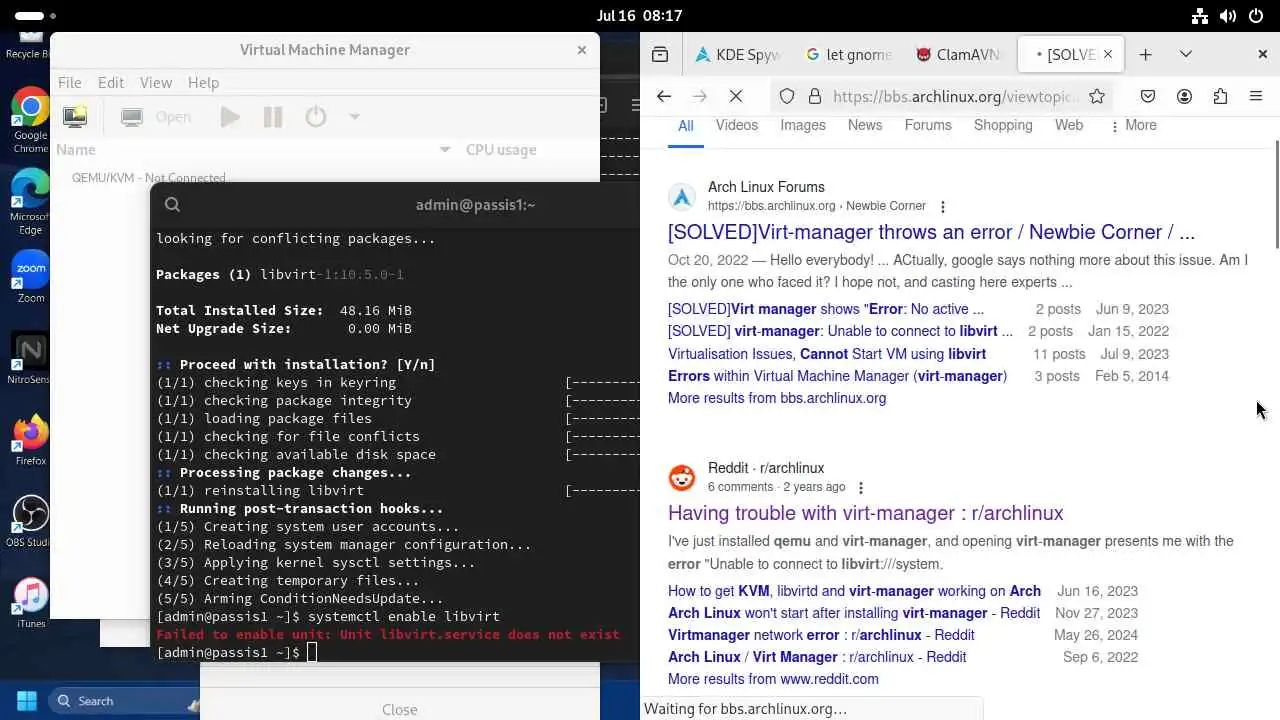Viewport: 1280px width, 720px height.
Task: Switch to the KDE Spyware browser tab
Action: point(738,55)
